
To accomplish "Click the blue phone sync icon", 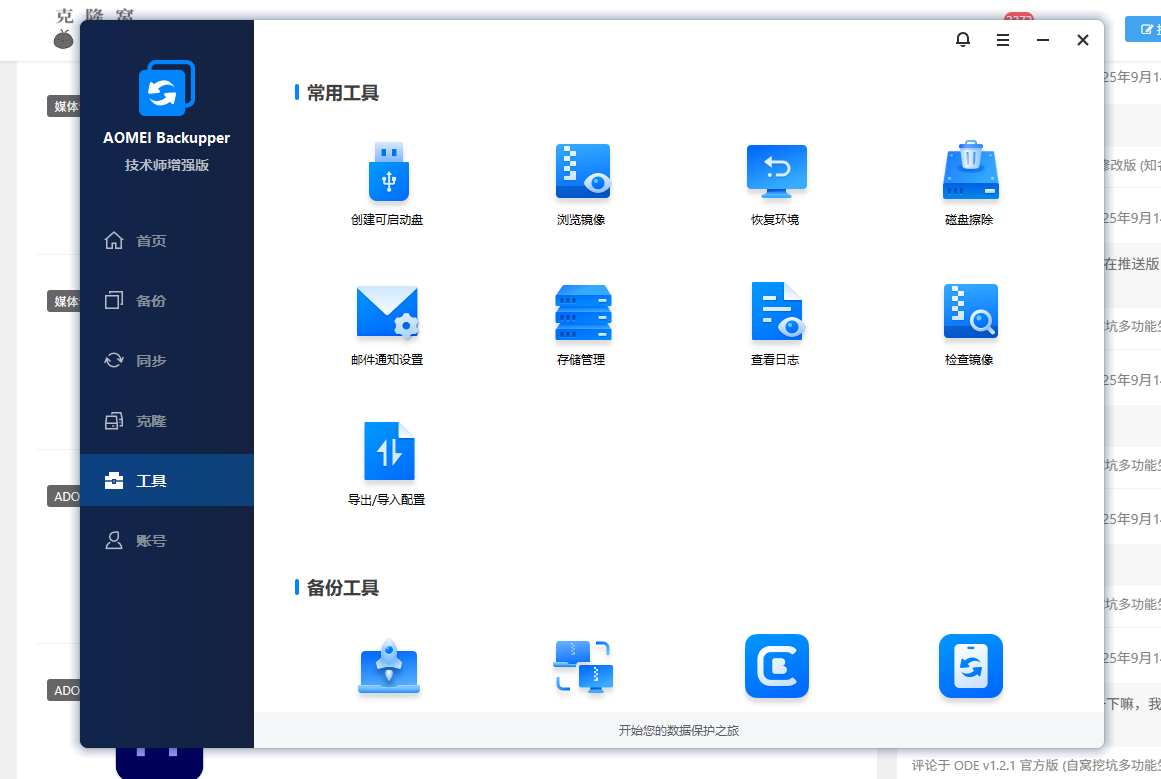I will 970,666.
